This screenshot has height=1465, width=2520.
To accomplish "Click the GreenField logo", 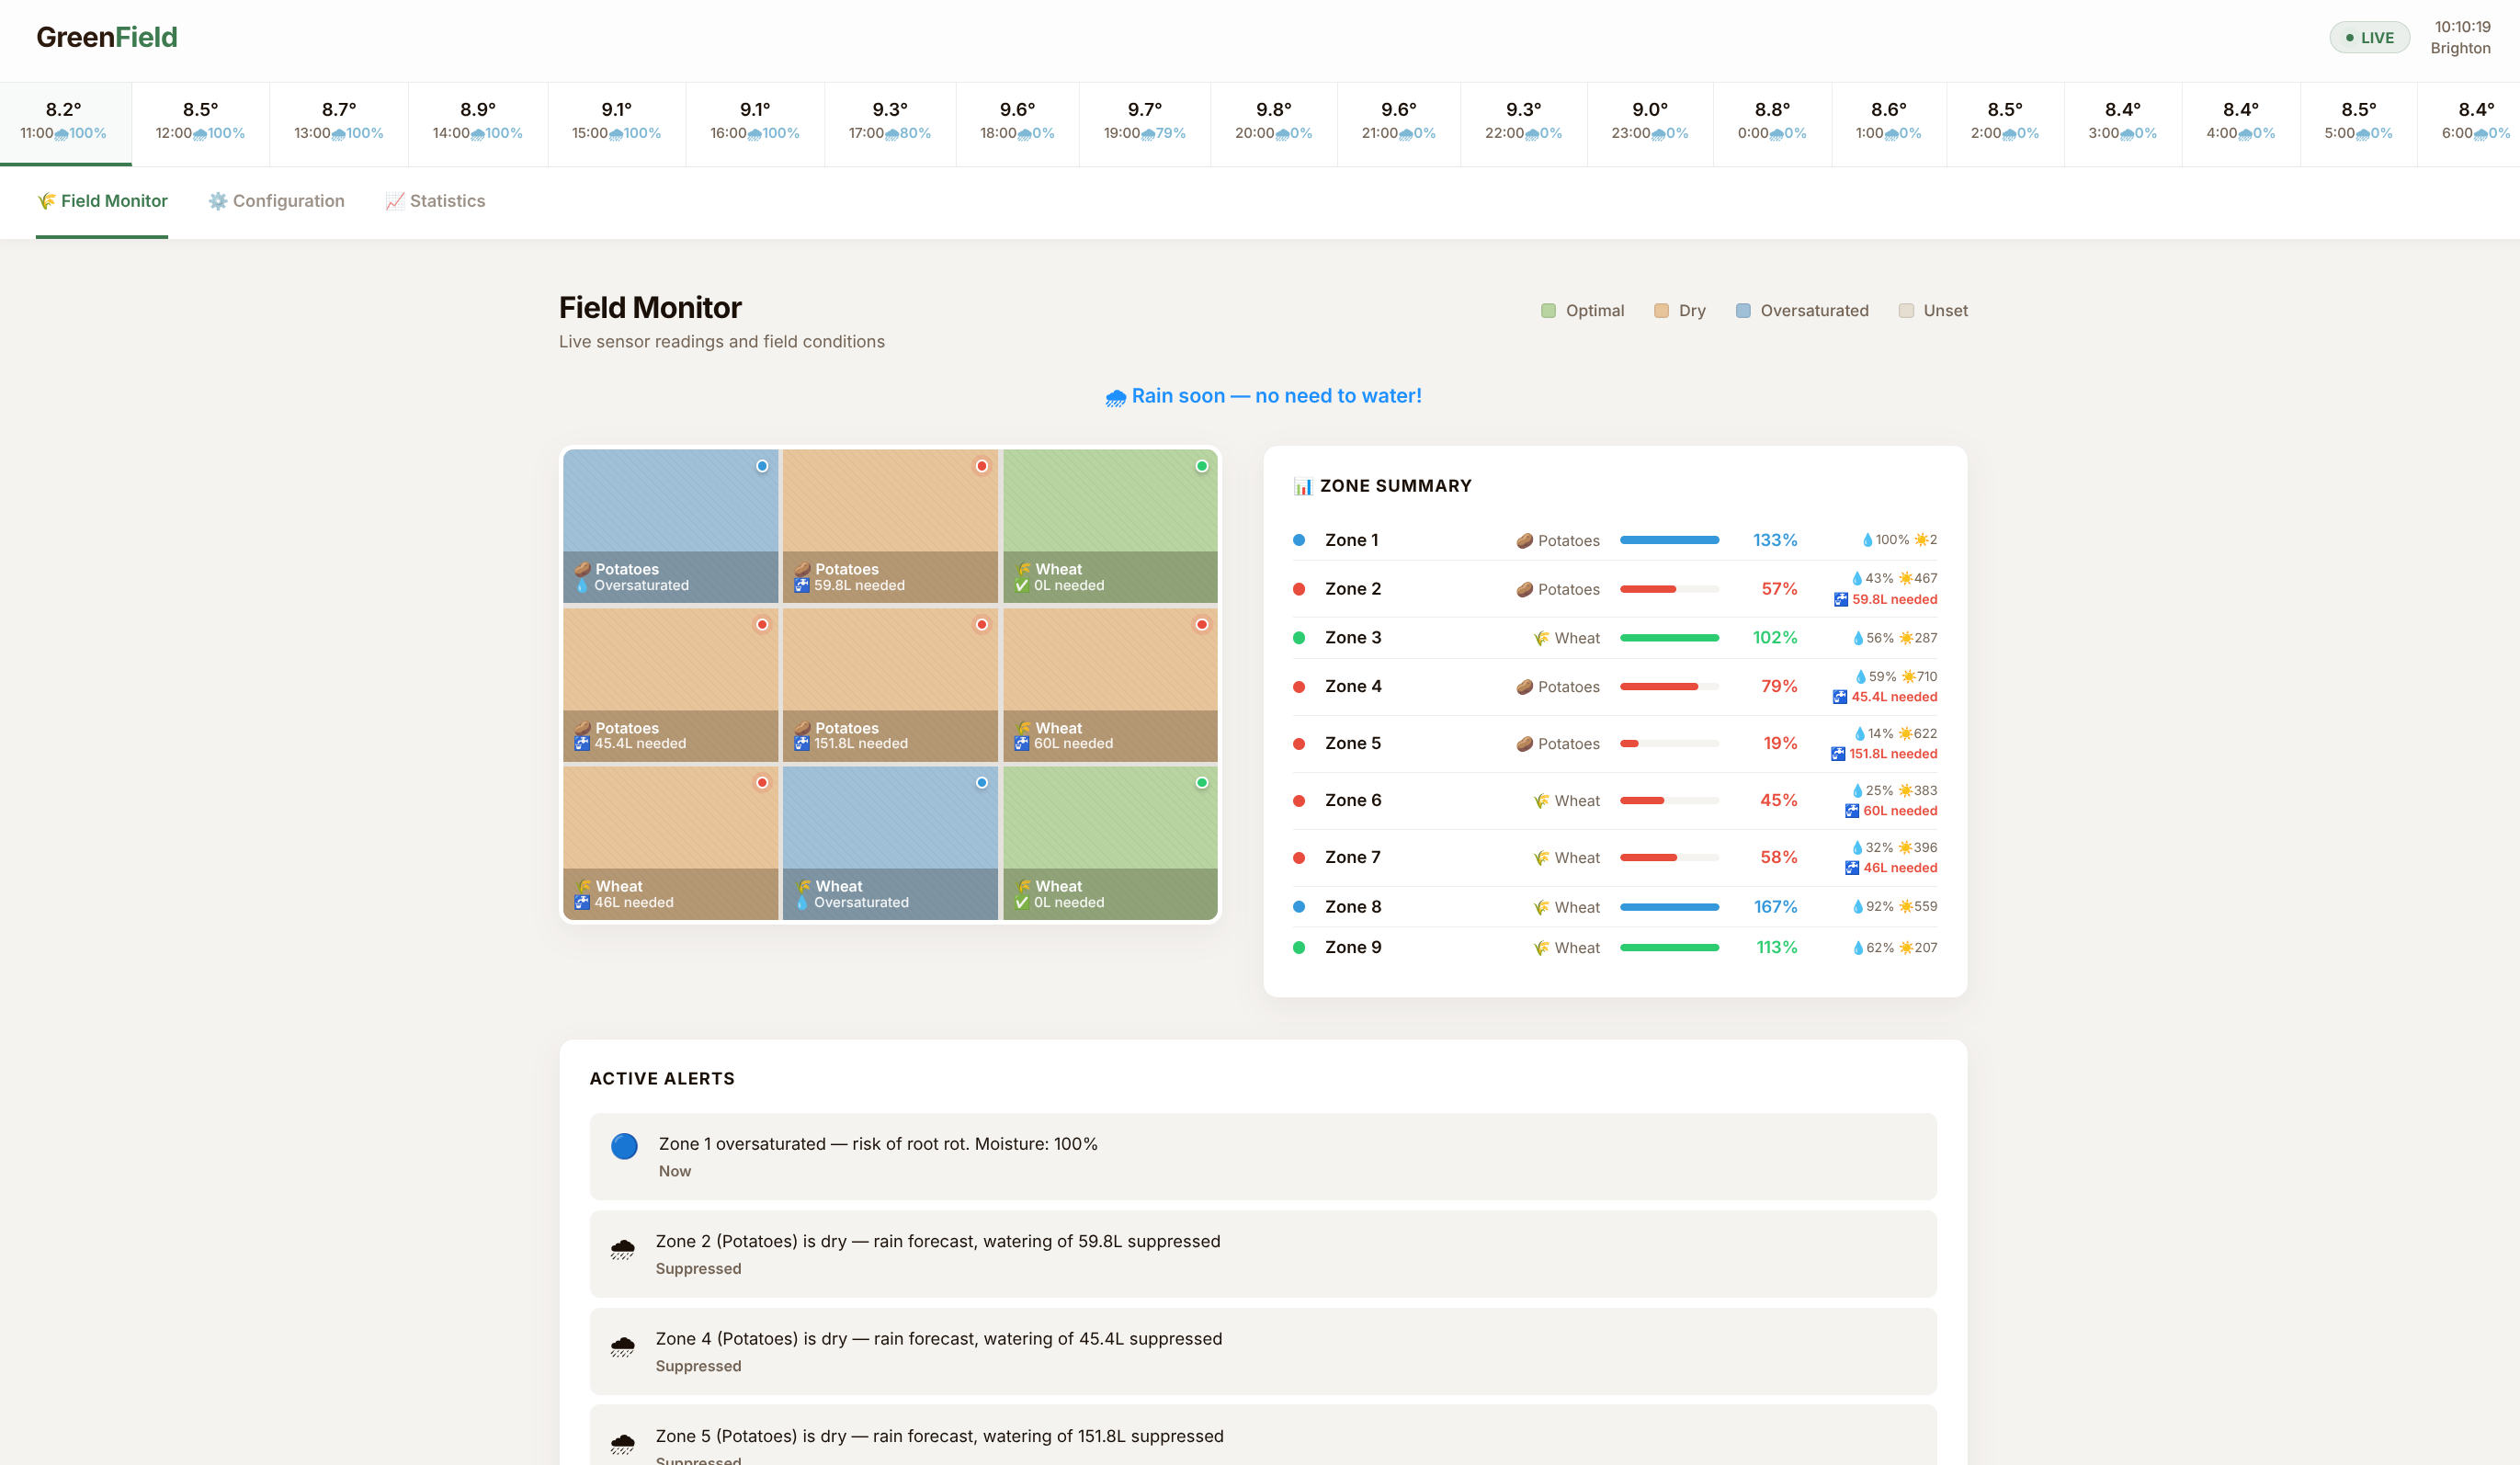I will point(107,37).
